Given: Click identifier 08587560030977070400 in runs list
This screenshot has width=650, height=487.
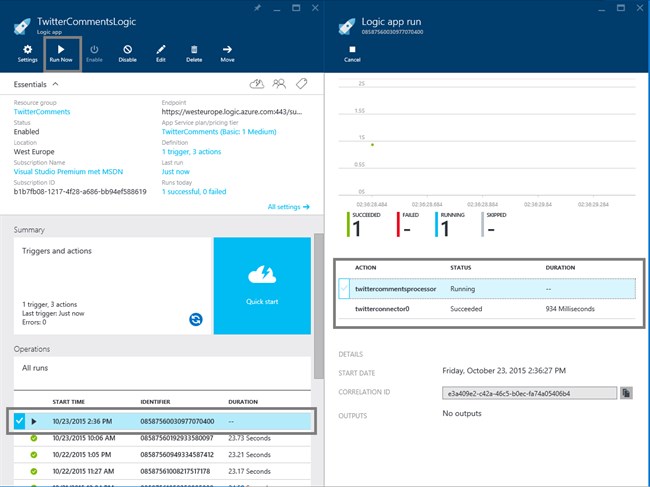Looking at the screenshot, I should point(177,422).
